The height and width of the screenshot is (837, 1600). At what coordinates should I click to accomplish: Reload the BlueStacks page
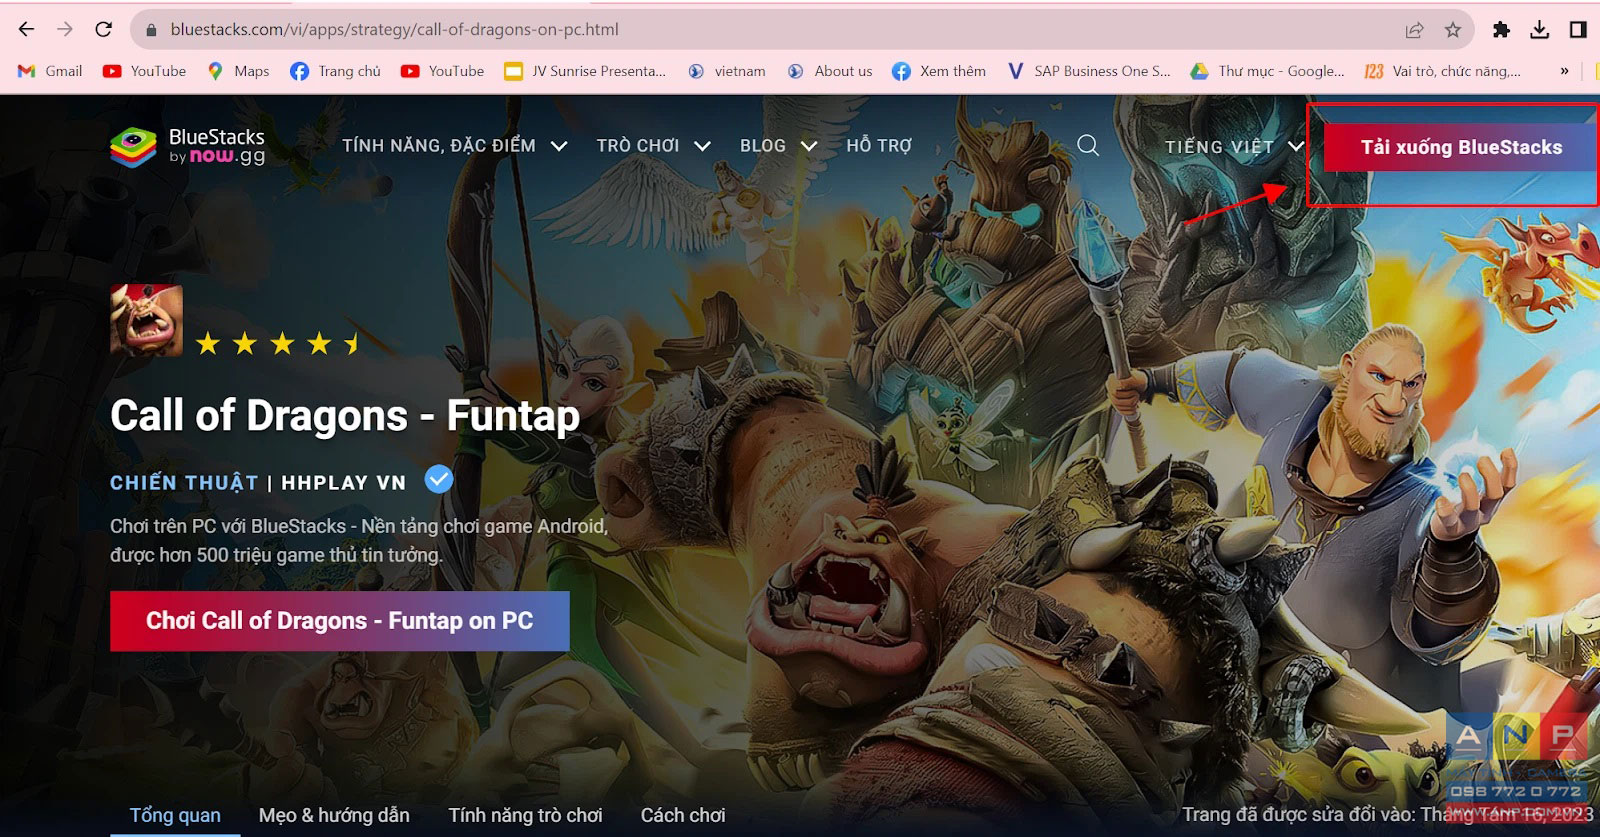click(104, 30)
